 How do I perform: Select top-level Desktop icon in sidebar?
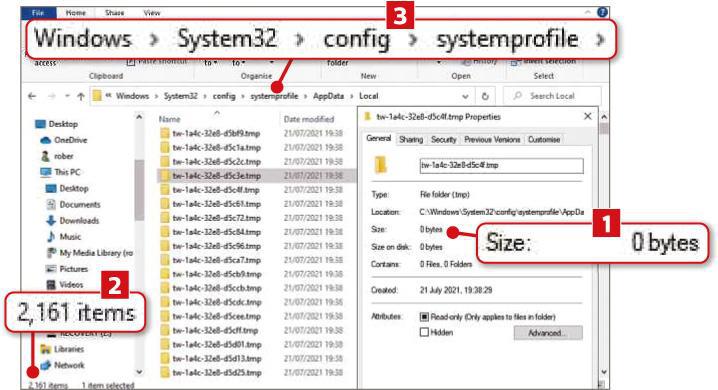(41, 124)
